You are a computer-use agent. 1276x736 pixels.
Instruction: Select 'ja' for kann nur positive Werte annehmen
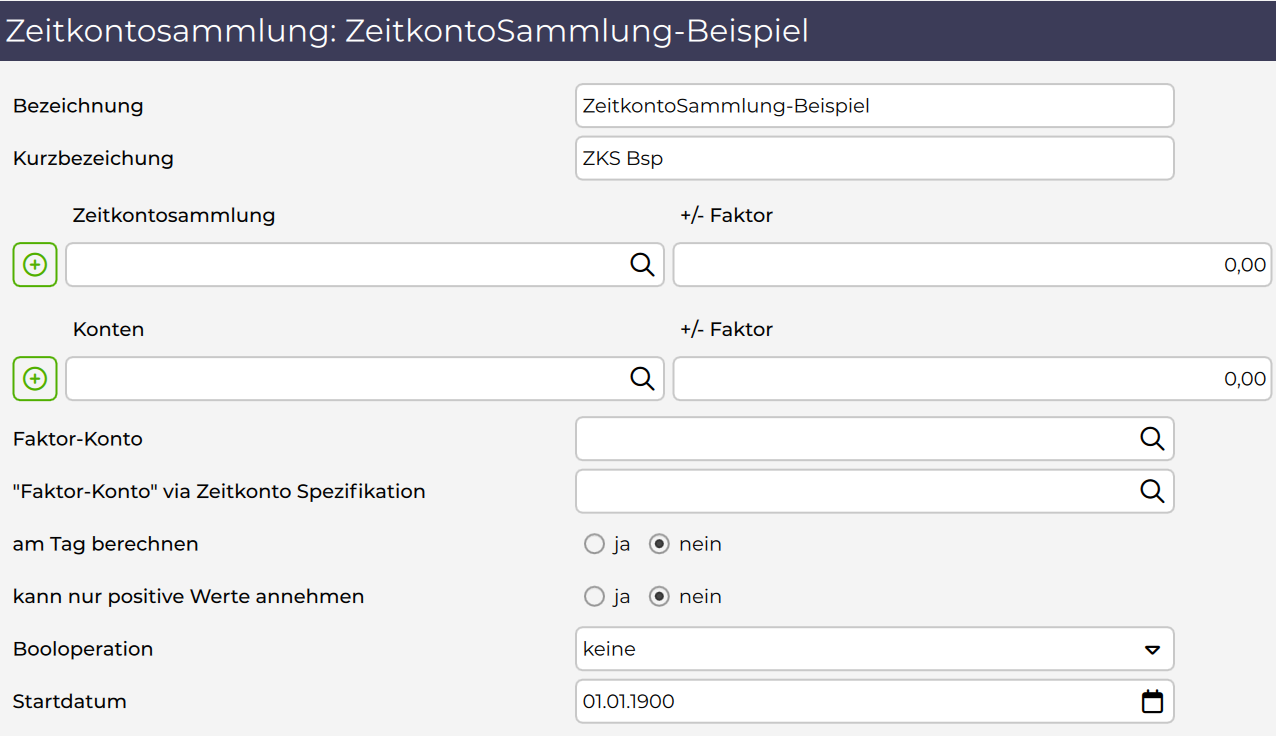click(x=594, y=597)
